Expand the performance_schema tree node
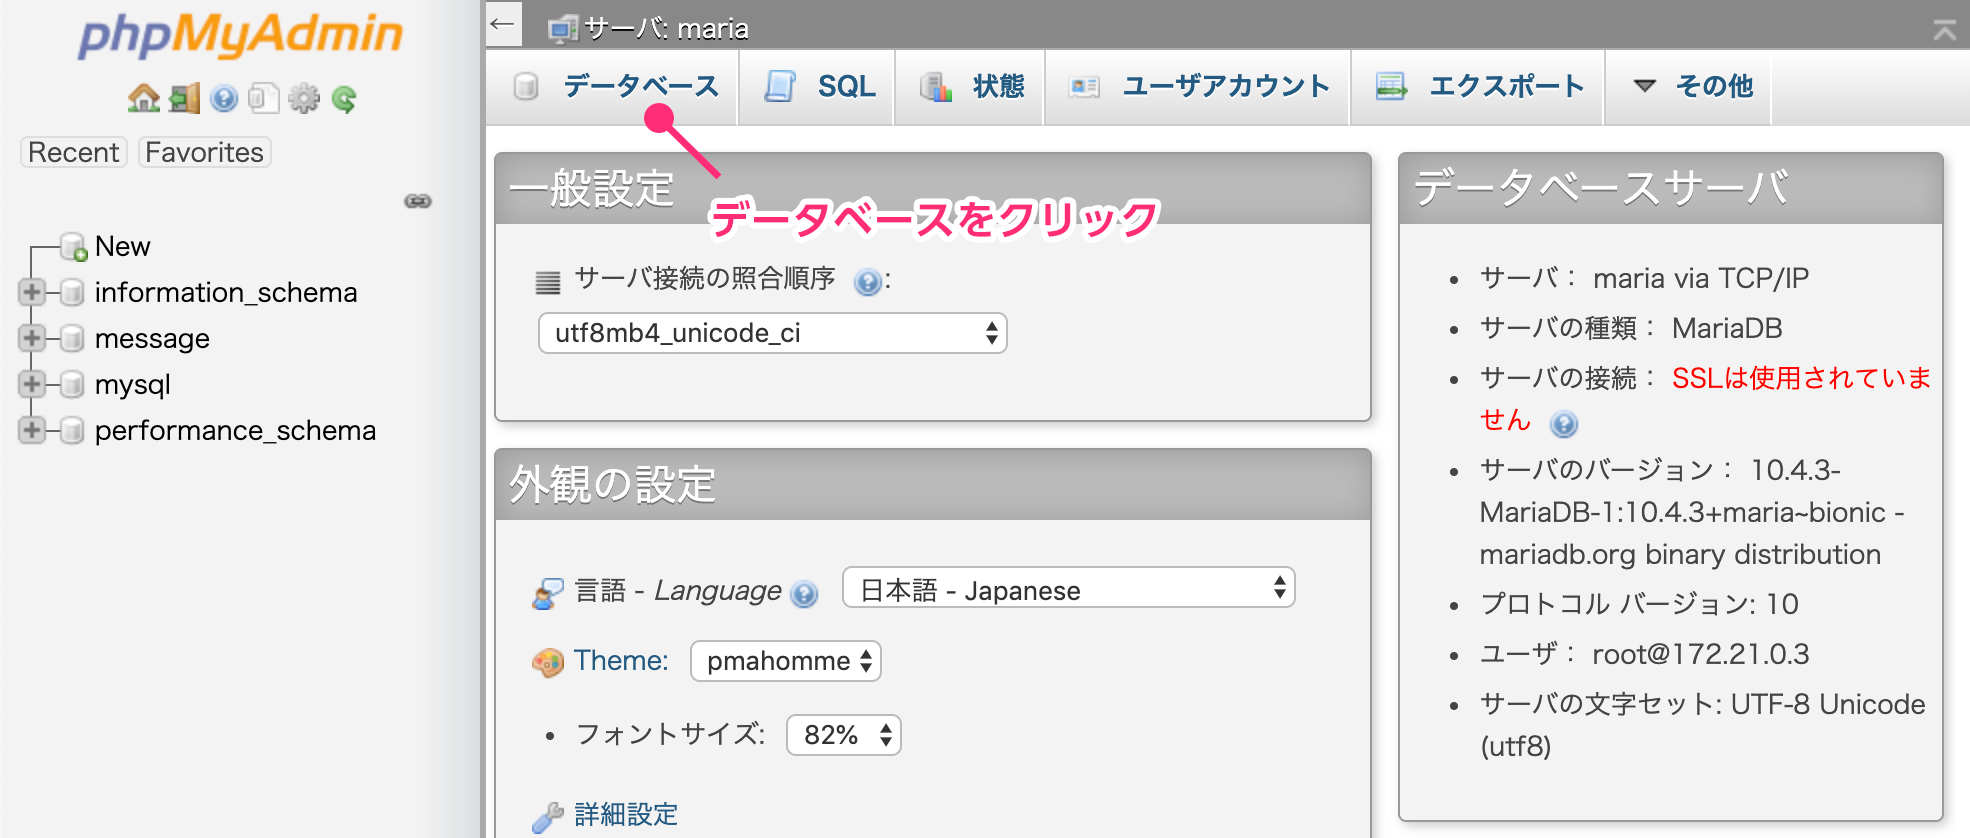 32,430
